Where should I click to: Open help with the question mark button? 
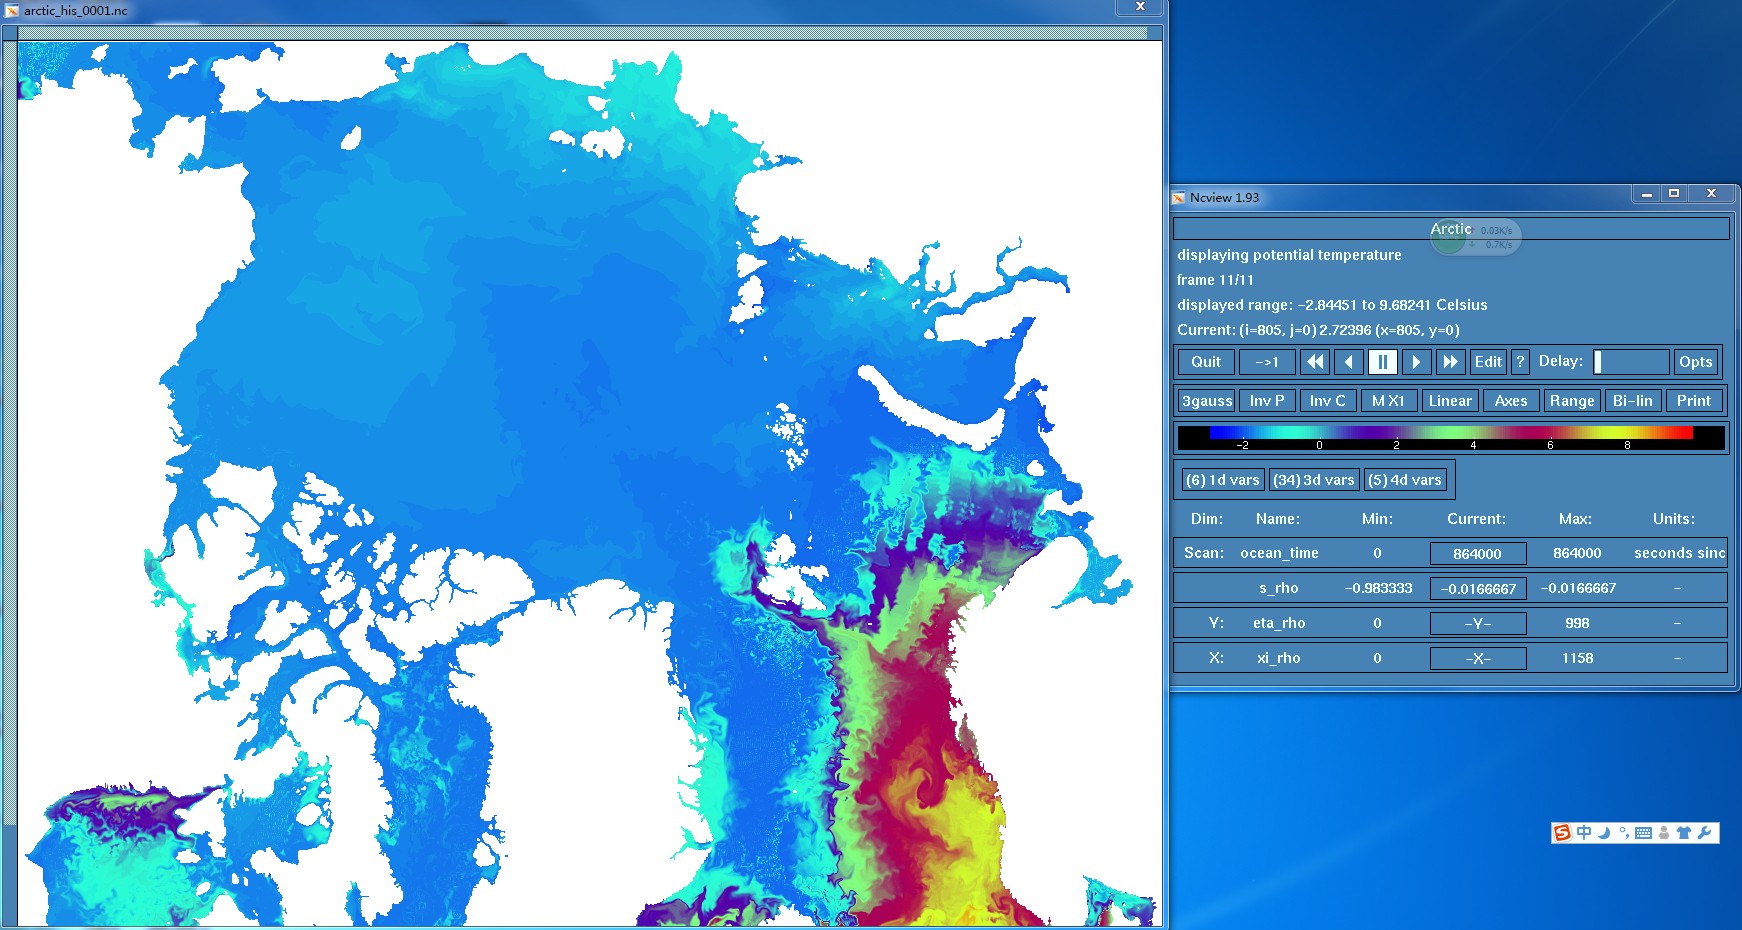(1520, 362)
